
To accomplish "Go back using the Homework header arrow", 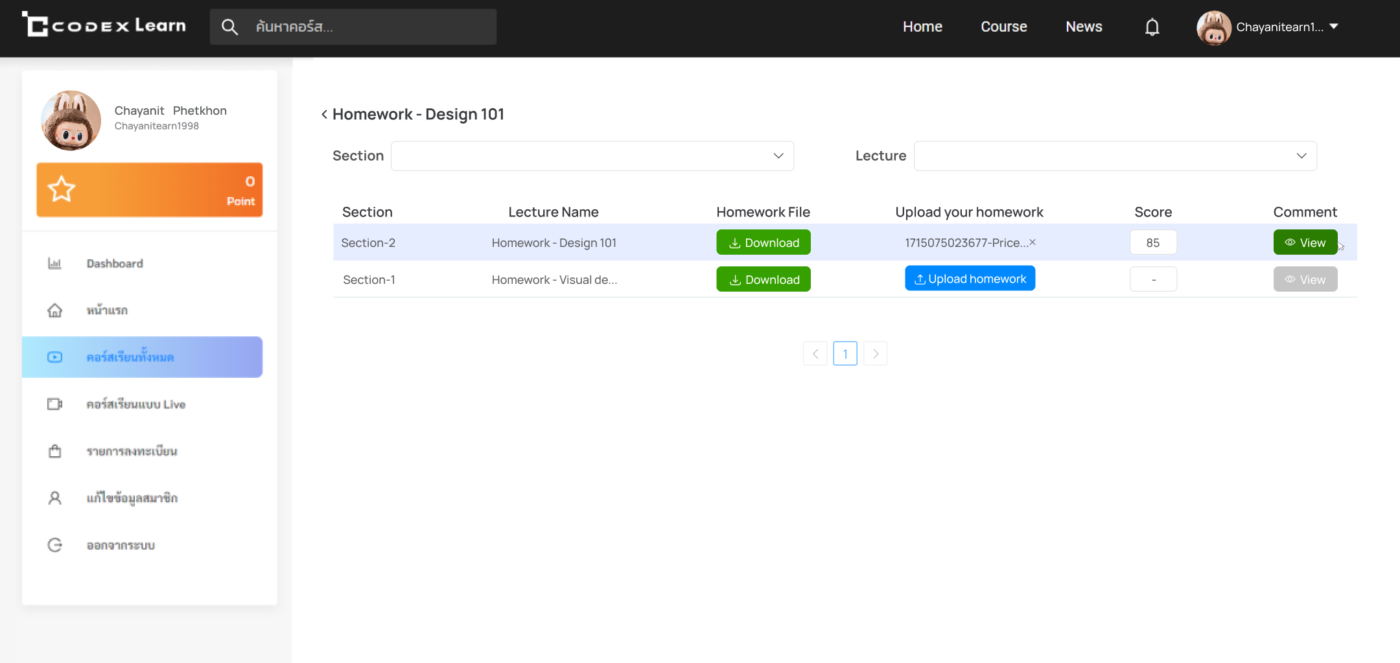I will pyautogui.click(x=324, y=115).
